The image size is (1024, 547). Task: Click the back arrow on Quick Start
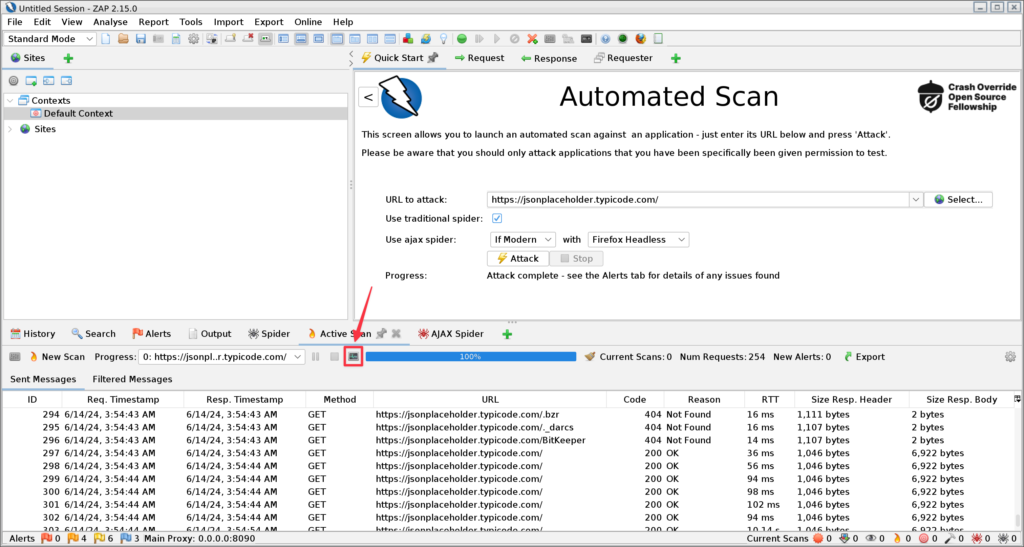click(x=368, y=97)
